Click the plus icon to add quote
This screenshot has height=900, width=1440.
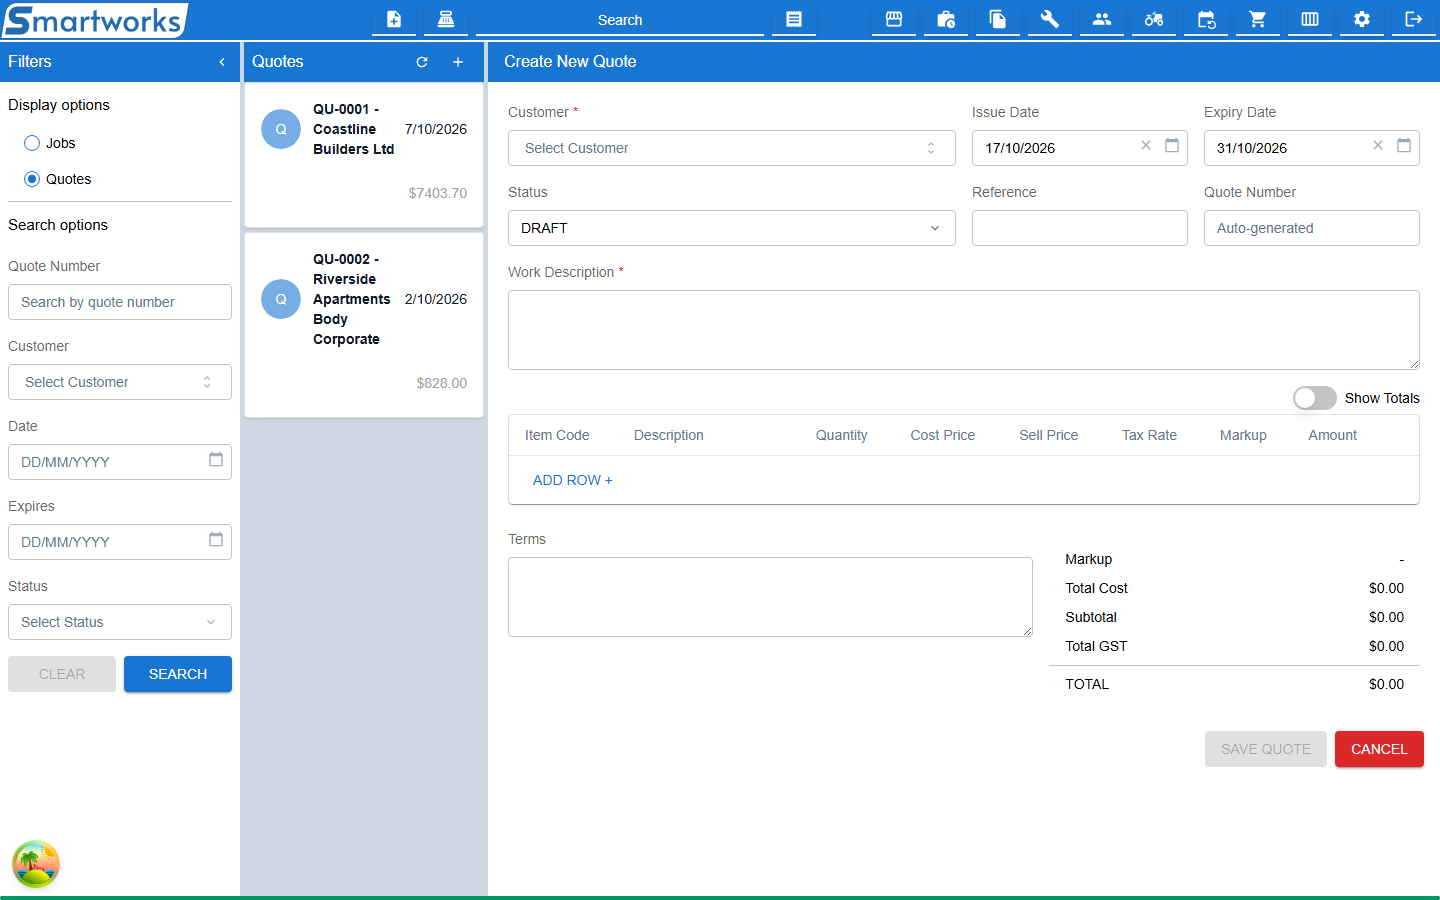458,62
